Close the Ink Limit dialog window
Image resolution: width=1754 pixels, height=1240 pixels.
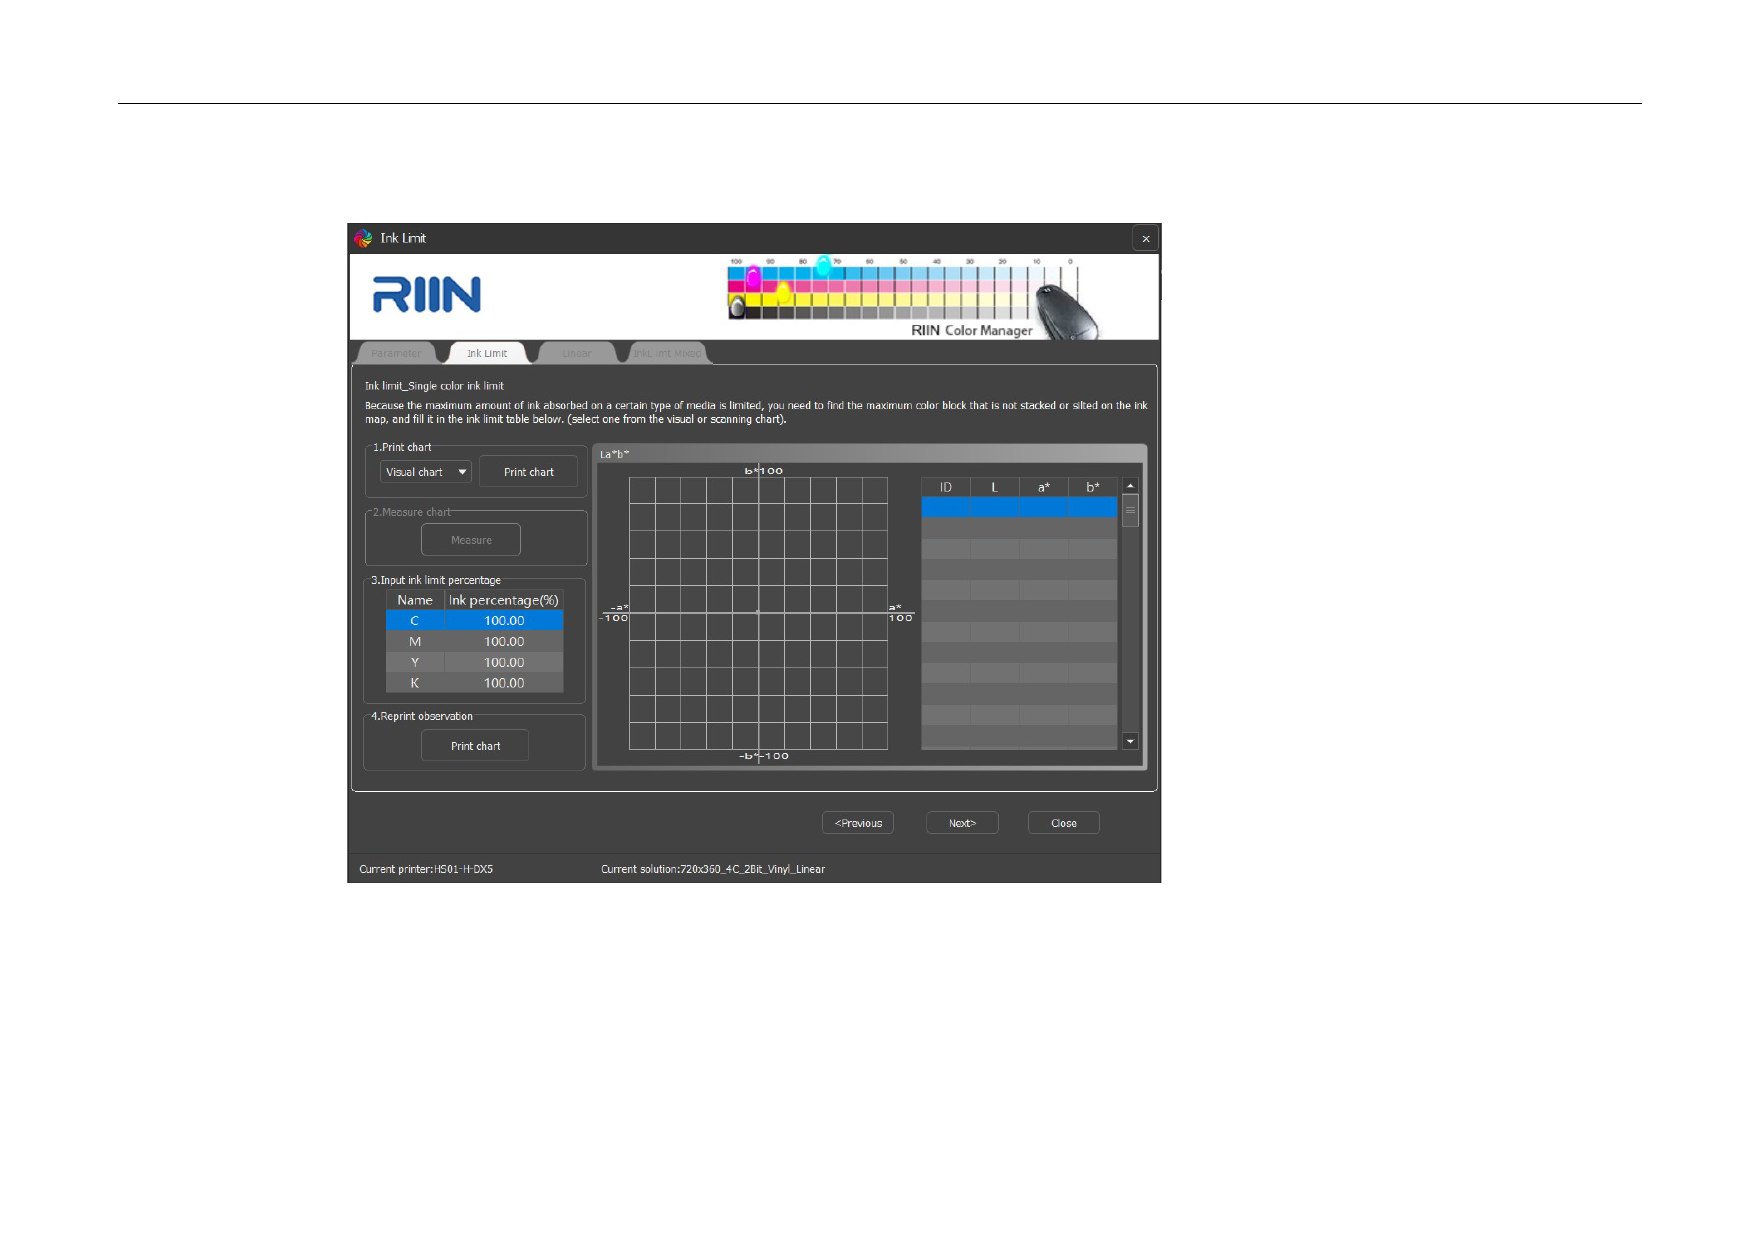(x=1145, y=239)
